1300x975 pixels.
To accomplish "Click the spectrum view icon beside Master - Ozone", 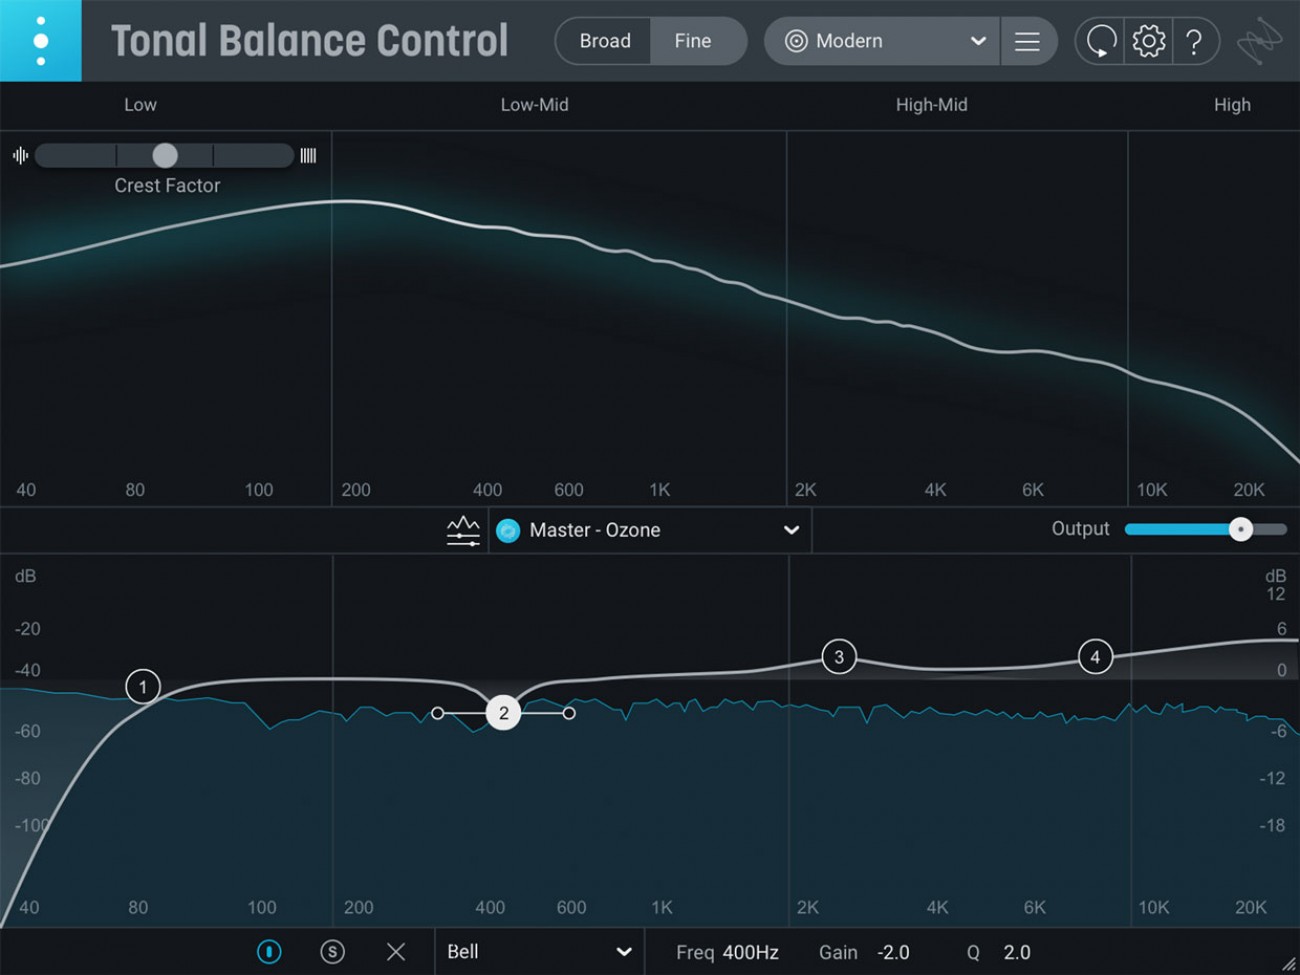I will [462, 530].
